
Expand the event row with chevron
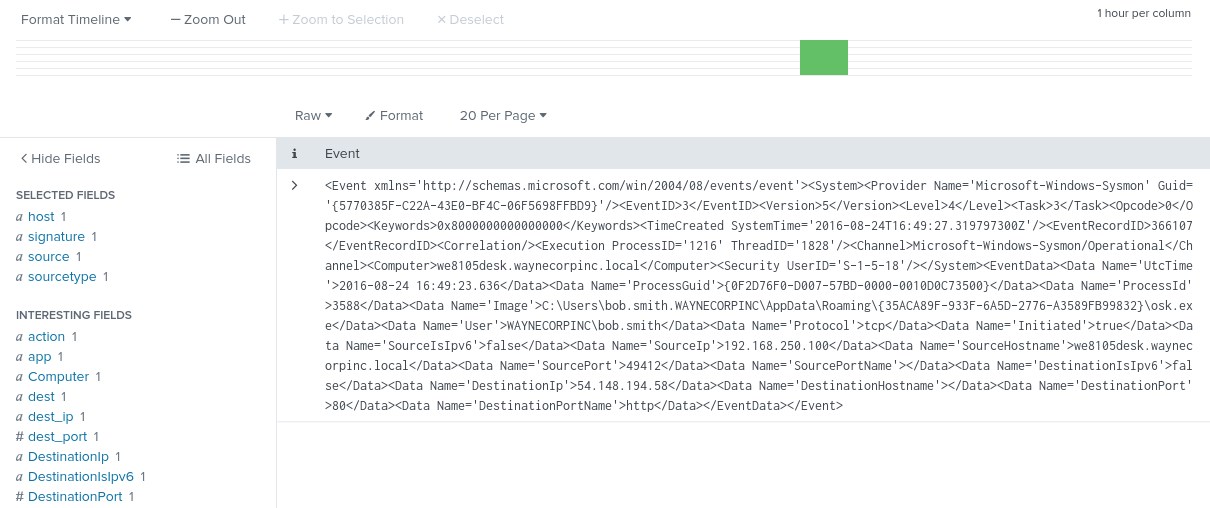(x=294, y=185)
